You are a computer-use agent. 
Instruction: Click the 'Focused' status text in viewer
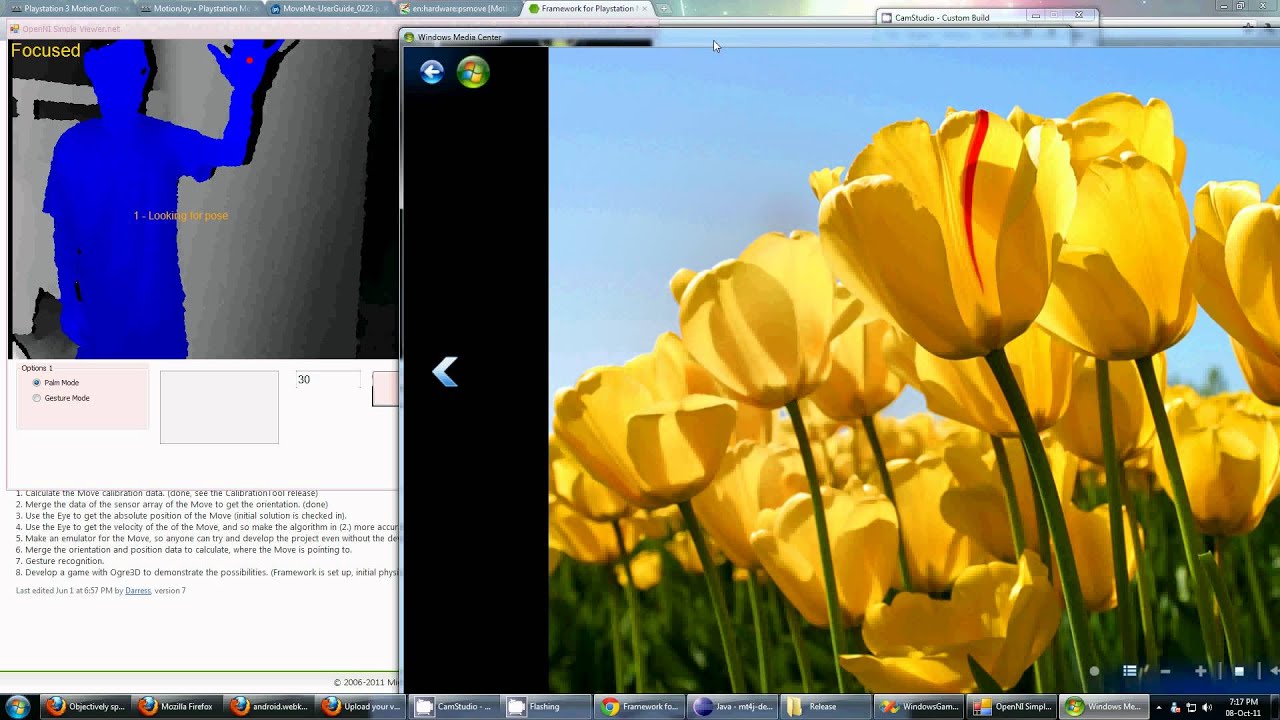coord(45,51)
